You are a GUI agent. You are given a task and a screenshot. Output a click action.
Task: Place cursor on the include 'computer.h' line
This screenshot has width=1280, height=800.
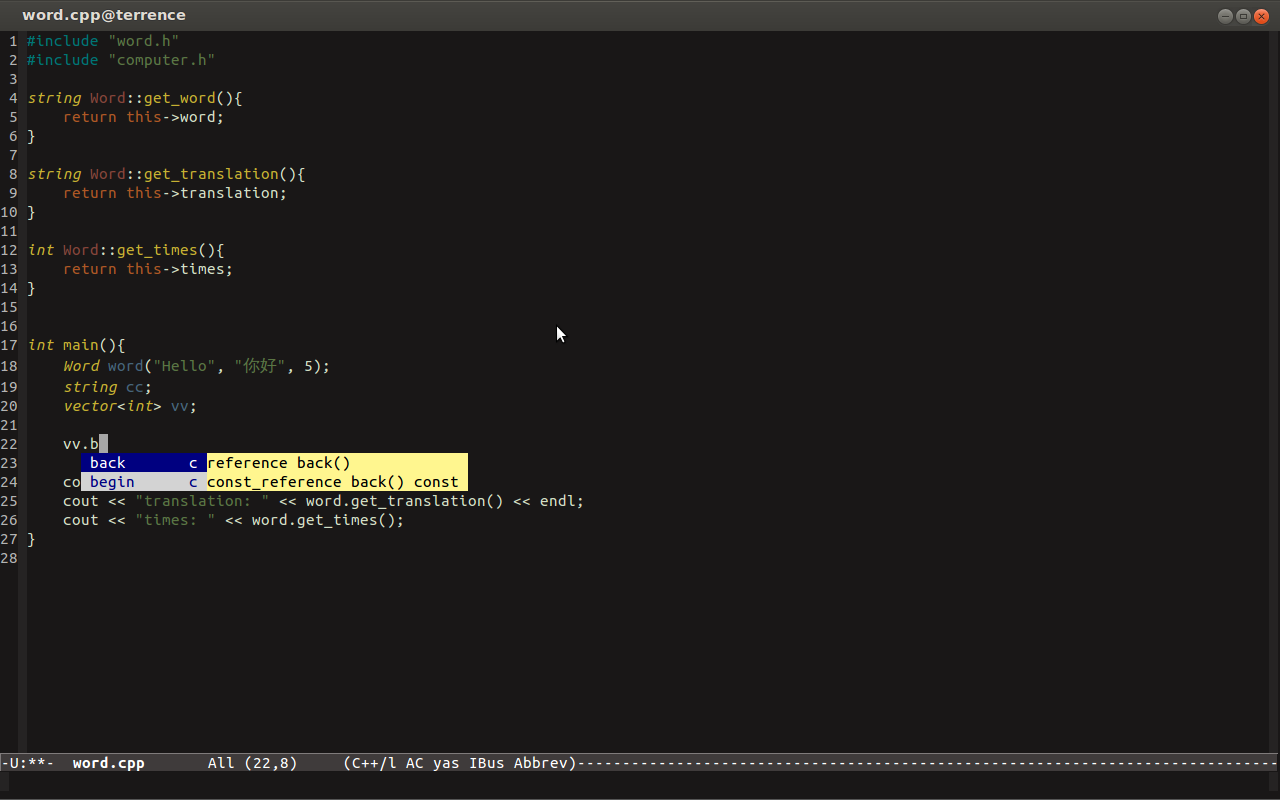(x=120, y=59)
